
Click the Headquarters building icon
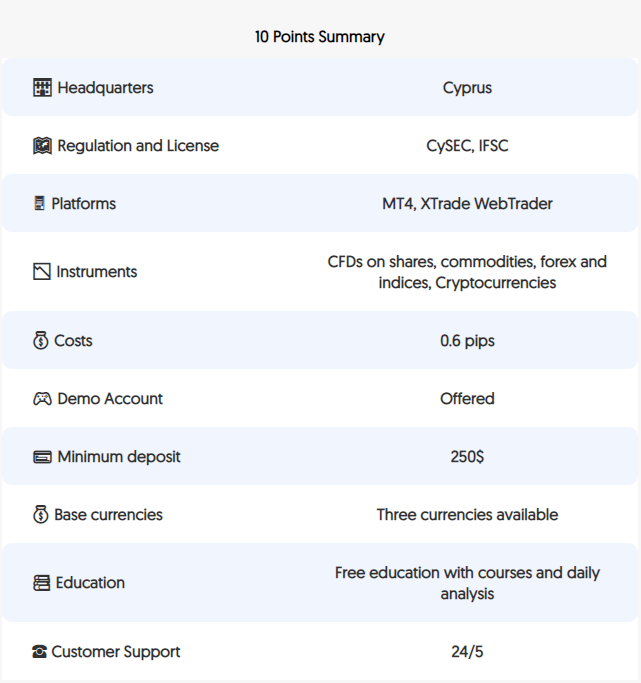(42, 88)
